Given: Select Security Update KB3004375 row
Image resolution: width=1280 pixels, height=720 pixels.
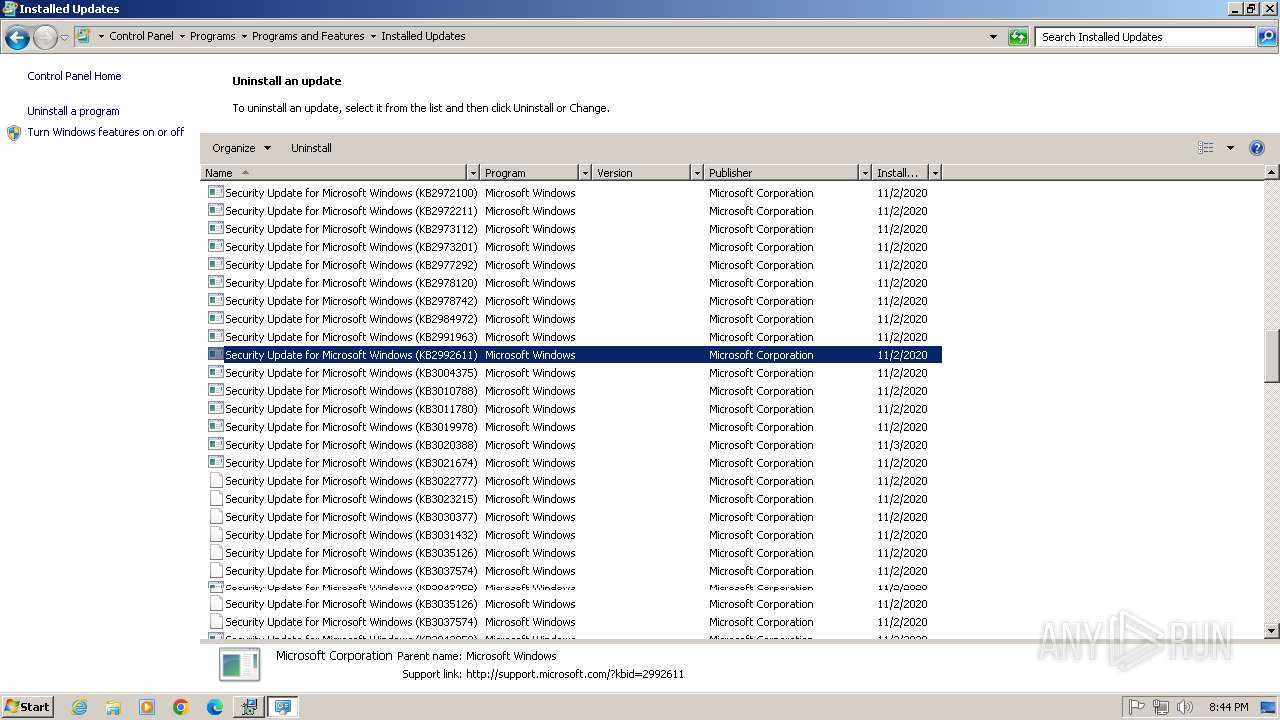Looking at the screenshot, I should point(571,373).
